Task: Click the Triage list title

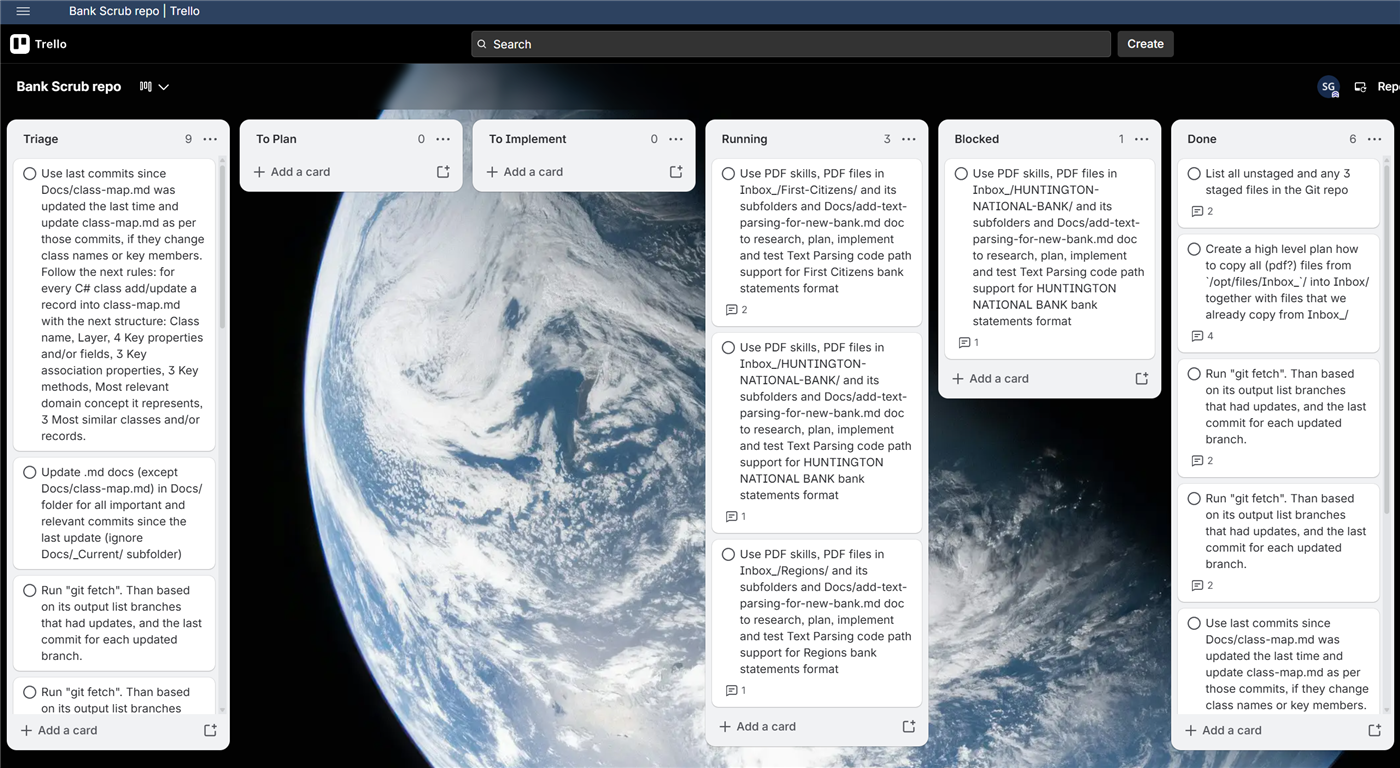Action: [41, 139]
